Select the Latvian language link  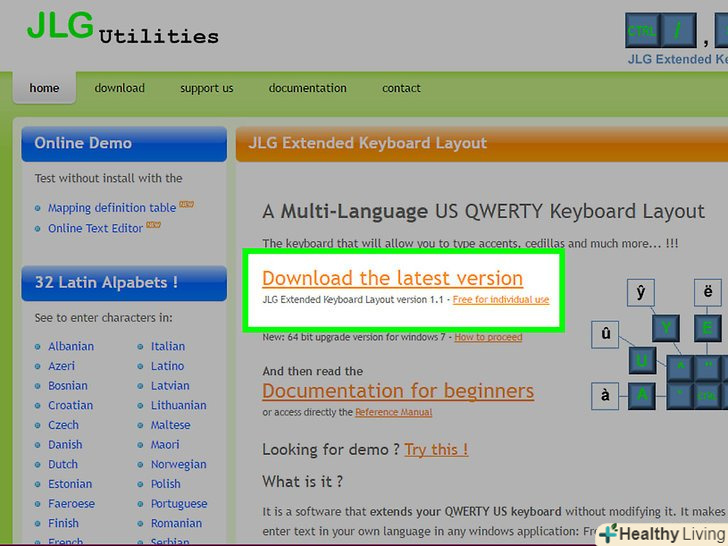point(170,385)
